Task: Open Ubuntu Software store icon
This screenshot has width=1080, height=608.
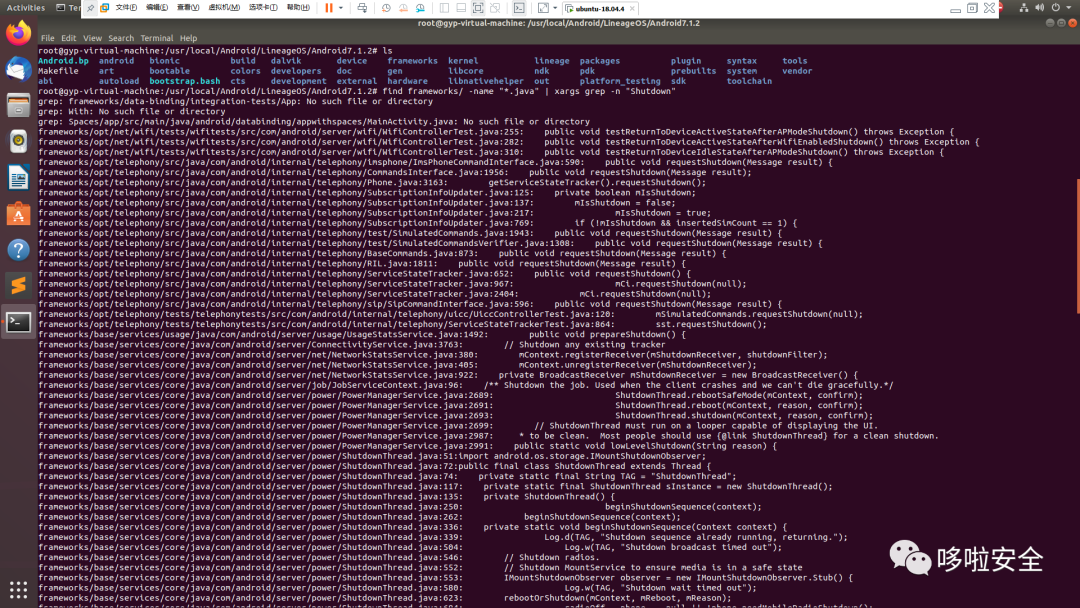Action: click(19, 213)
